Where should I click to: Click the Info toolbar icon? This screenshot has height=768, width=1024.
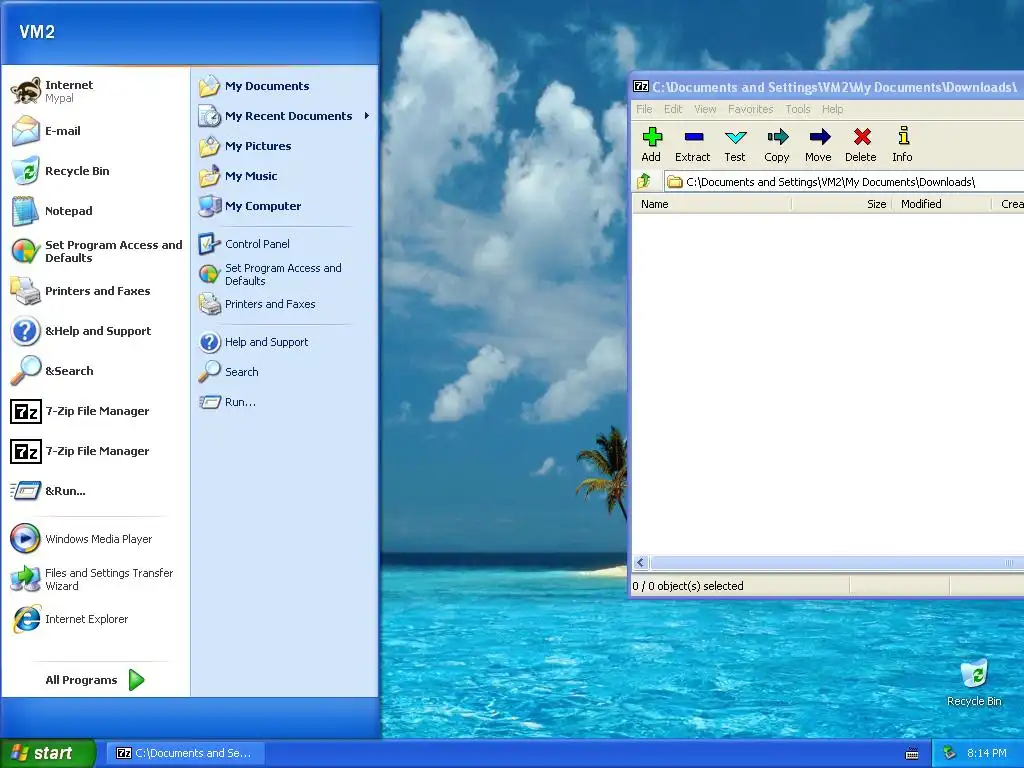pyautogui.click(x=903, y=144)
